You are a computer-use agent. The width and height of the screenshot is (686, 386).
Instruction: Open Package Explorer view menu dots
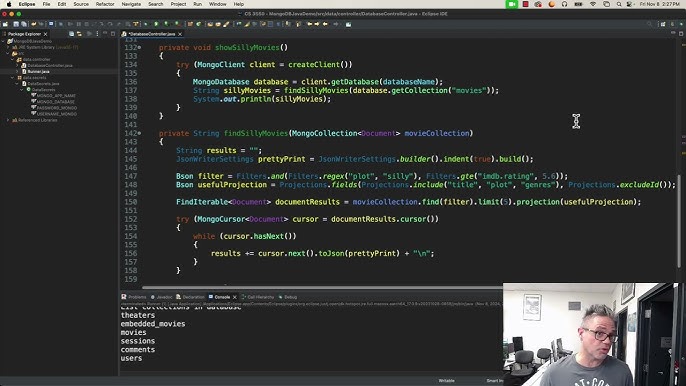[x=97, y=34]
